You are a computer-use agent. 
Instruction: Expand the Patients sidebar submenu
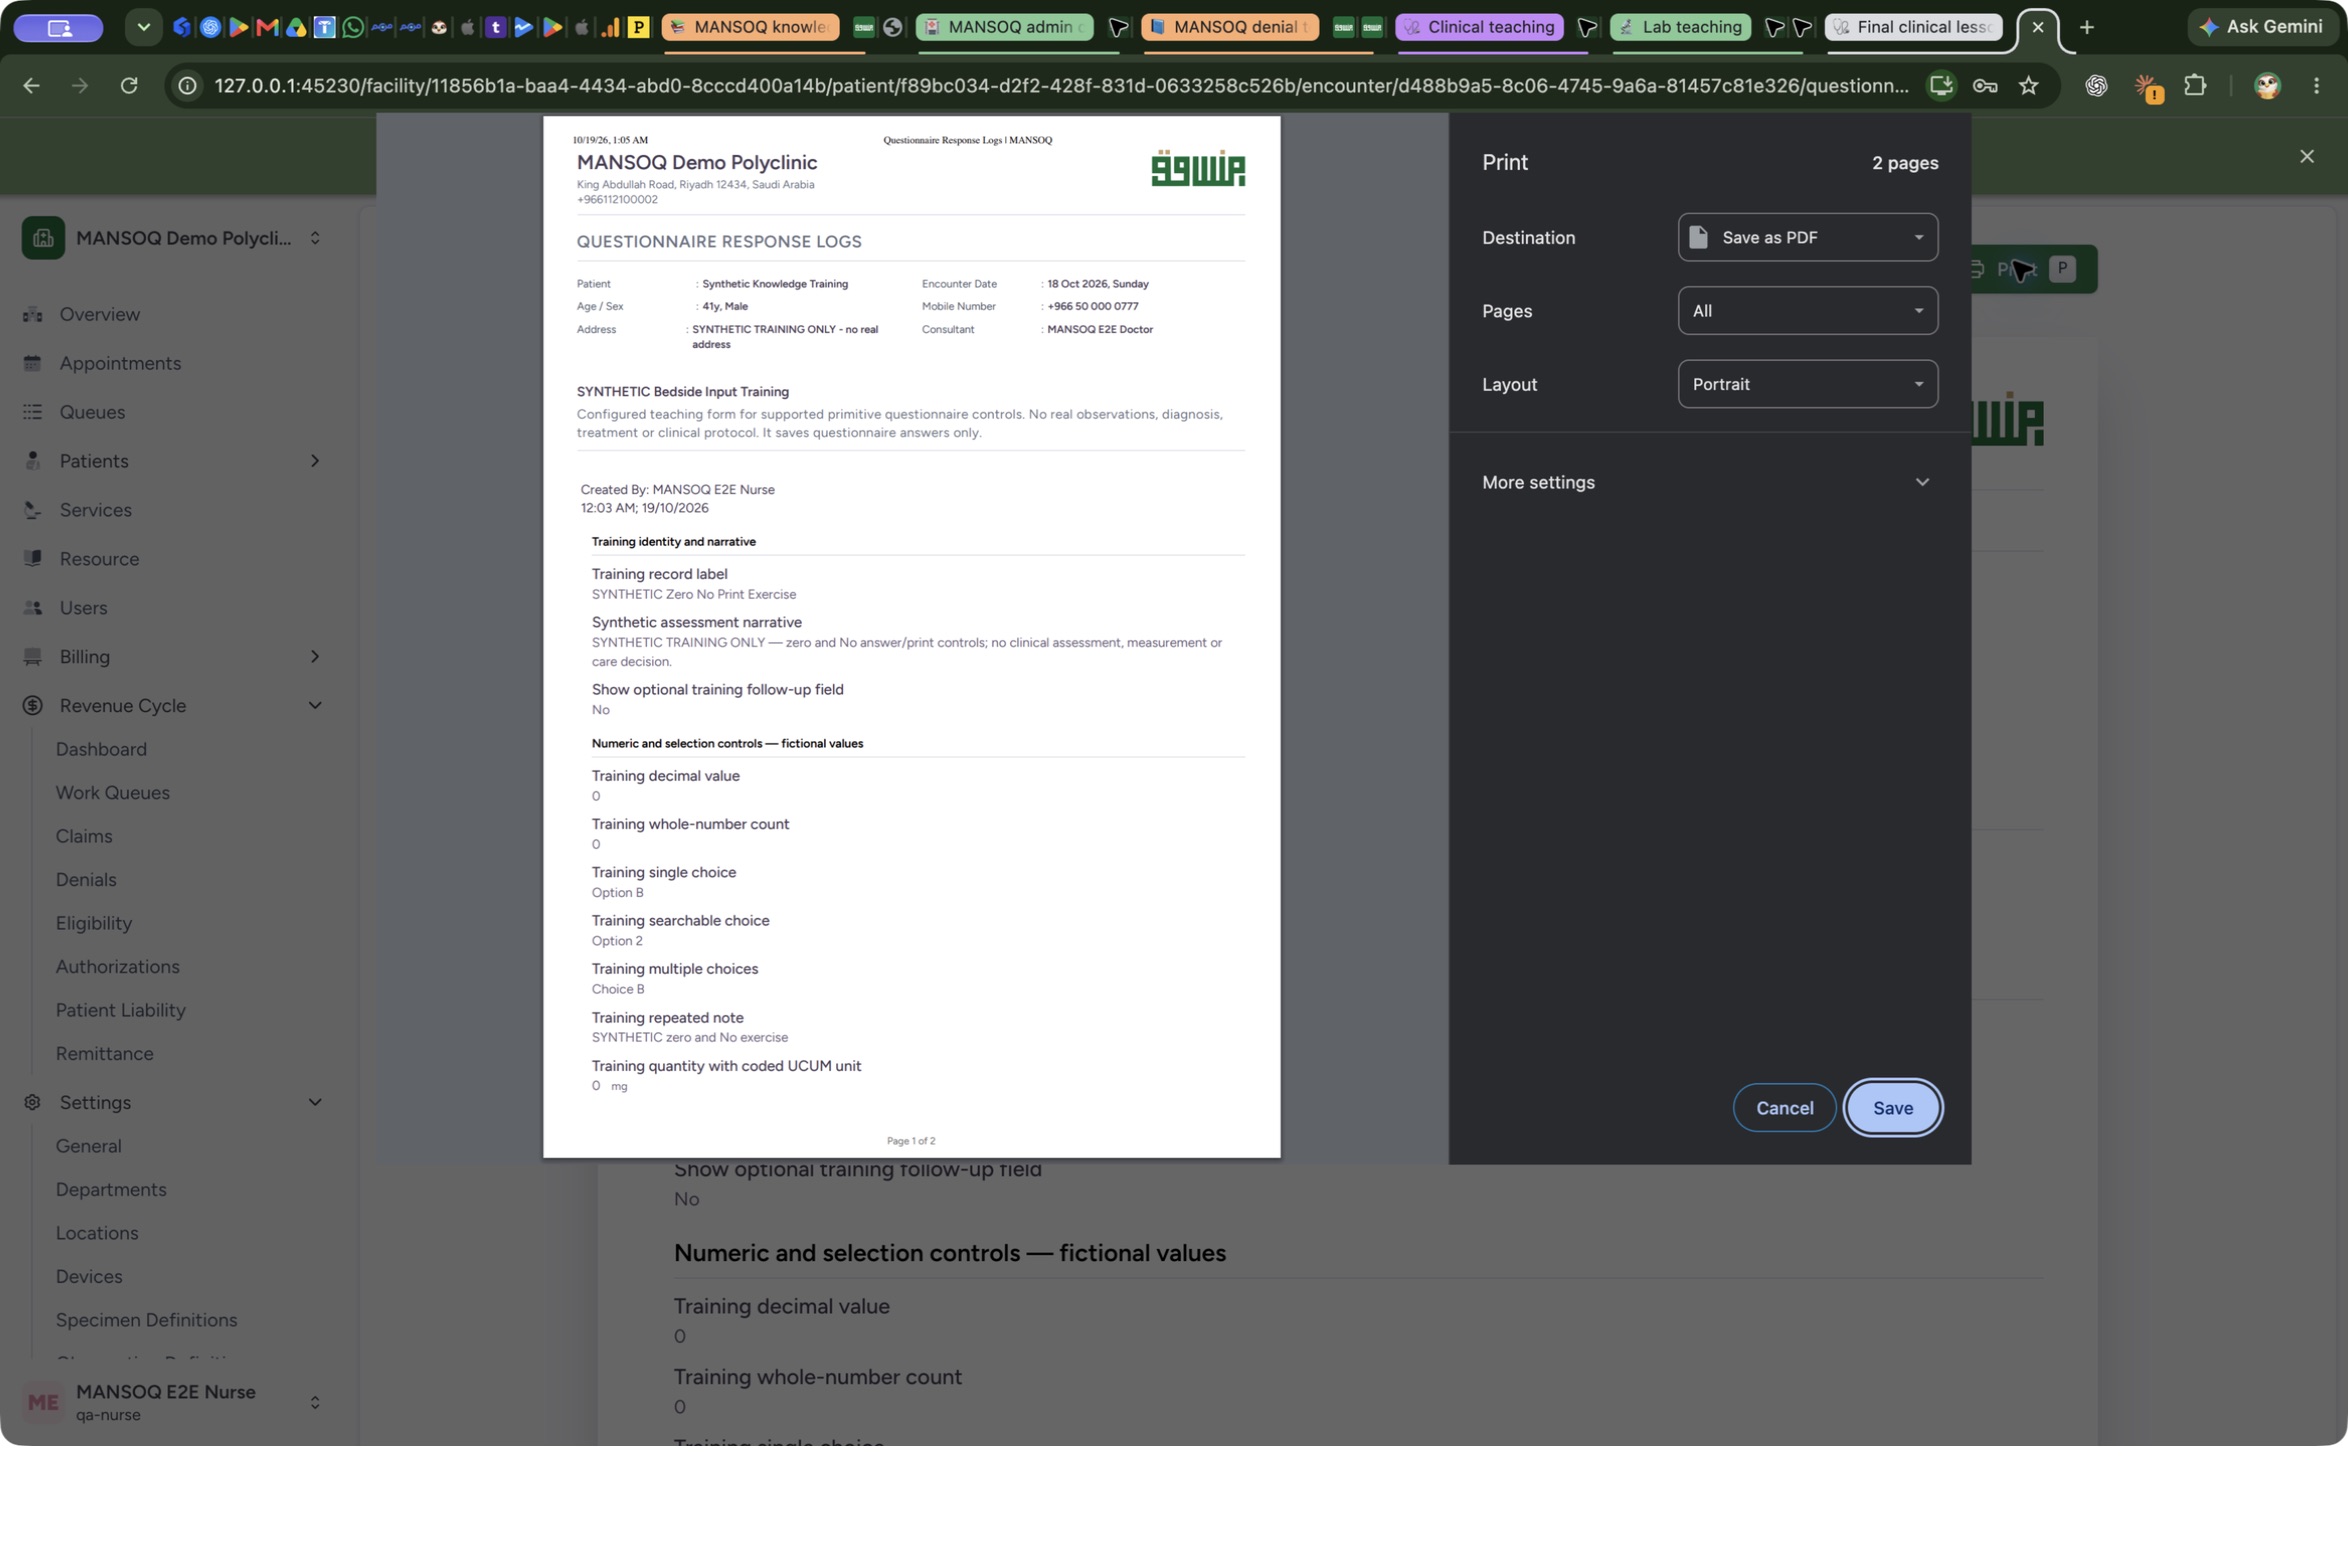coord(315,461)
